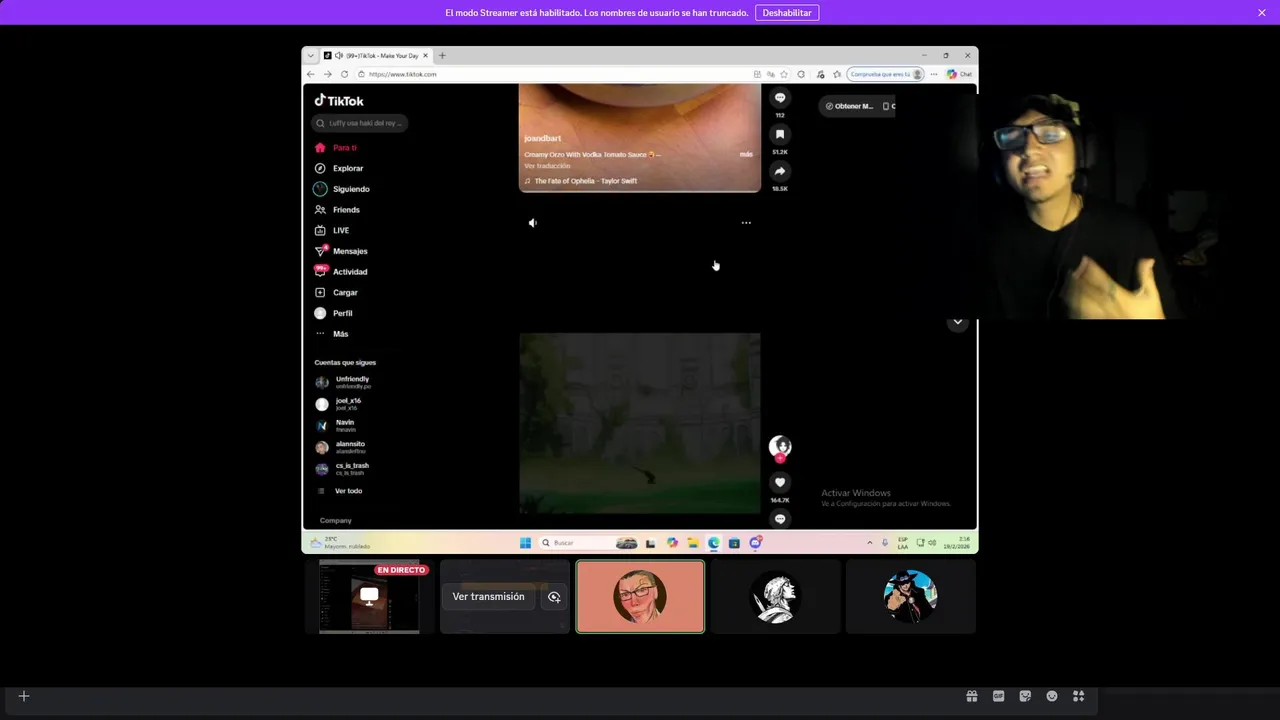
Task: Open the Unfriendly followed account
Action: click(343, 382)
